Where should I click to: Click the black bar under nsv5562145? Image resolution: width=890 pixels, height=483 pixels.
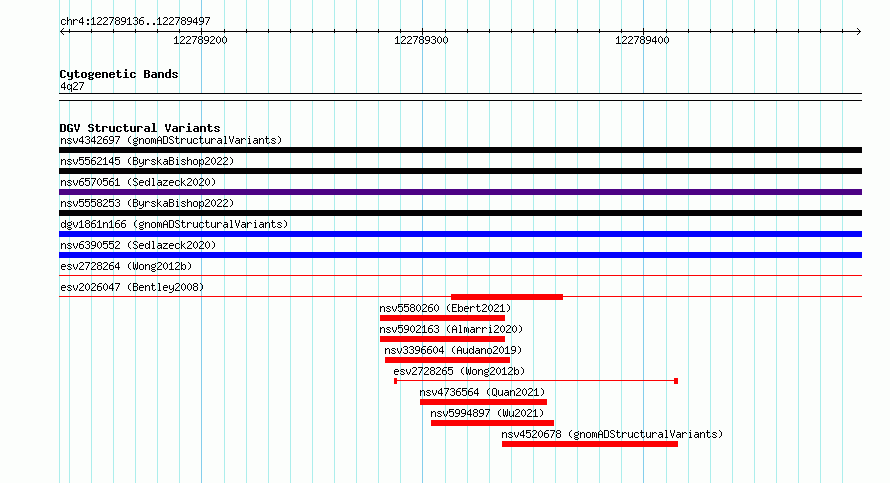point(460,171)
